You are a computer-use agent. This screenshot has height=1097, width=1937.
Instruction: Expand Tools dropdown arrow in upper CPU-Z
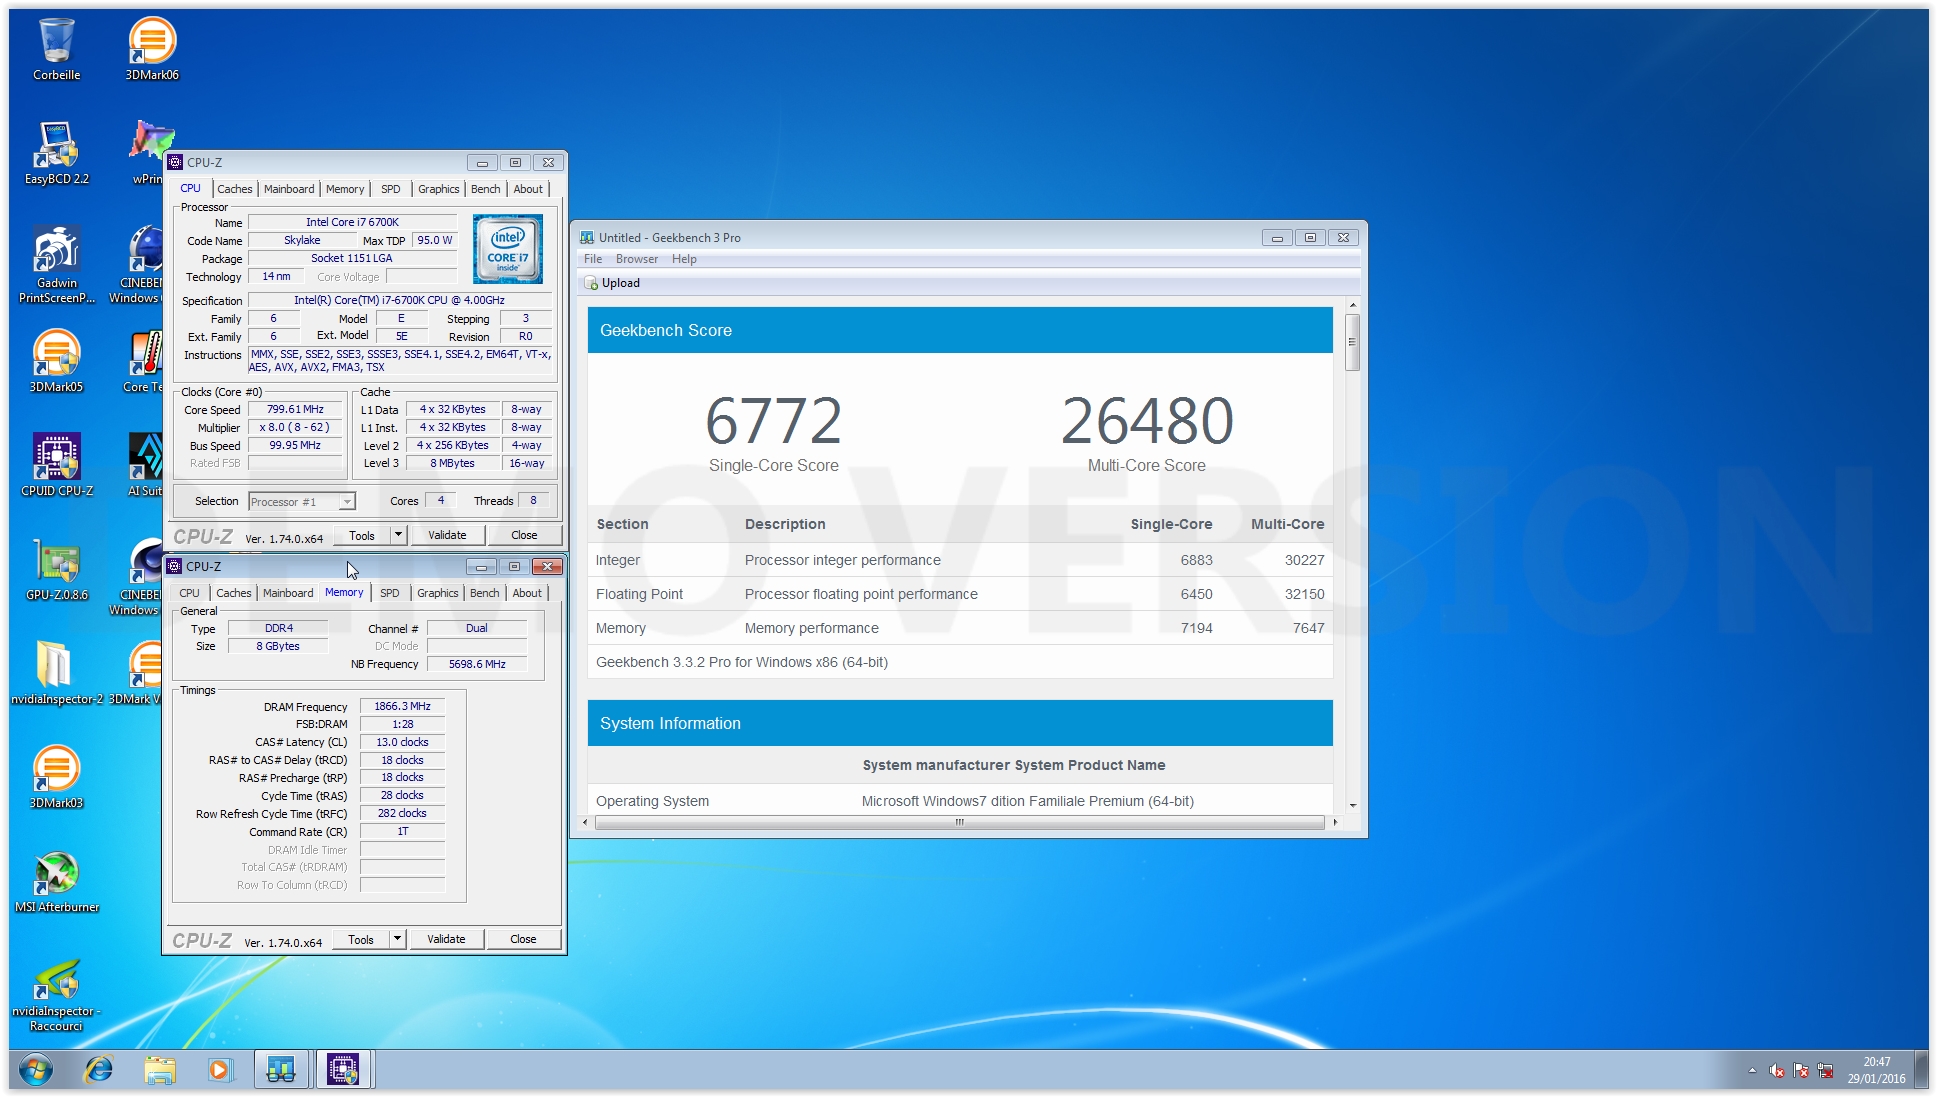[x=398, y=535]
